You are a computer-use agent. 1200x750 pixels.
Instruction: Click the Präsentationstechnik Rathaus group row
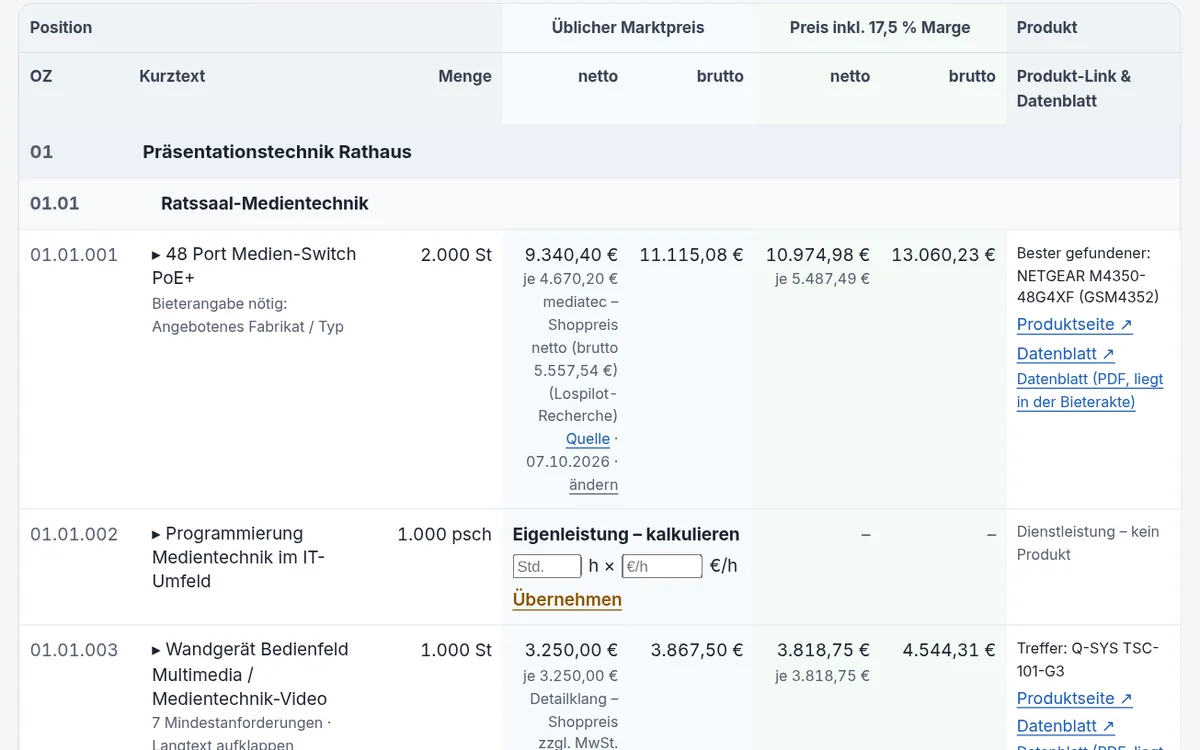coord(600,152)
